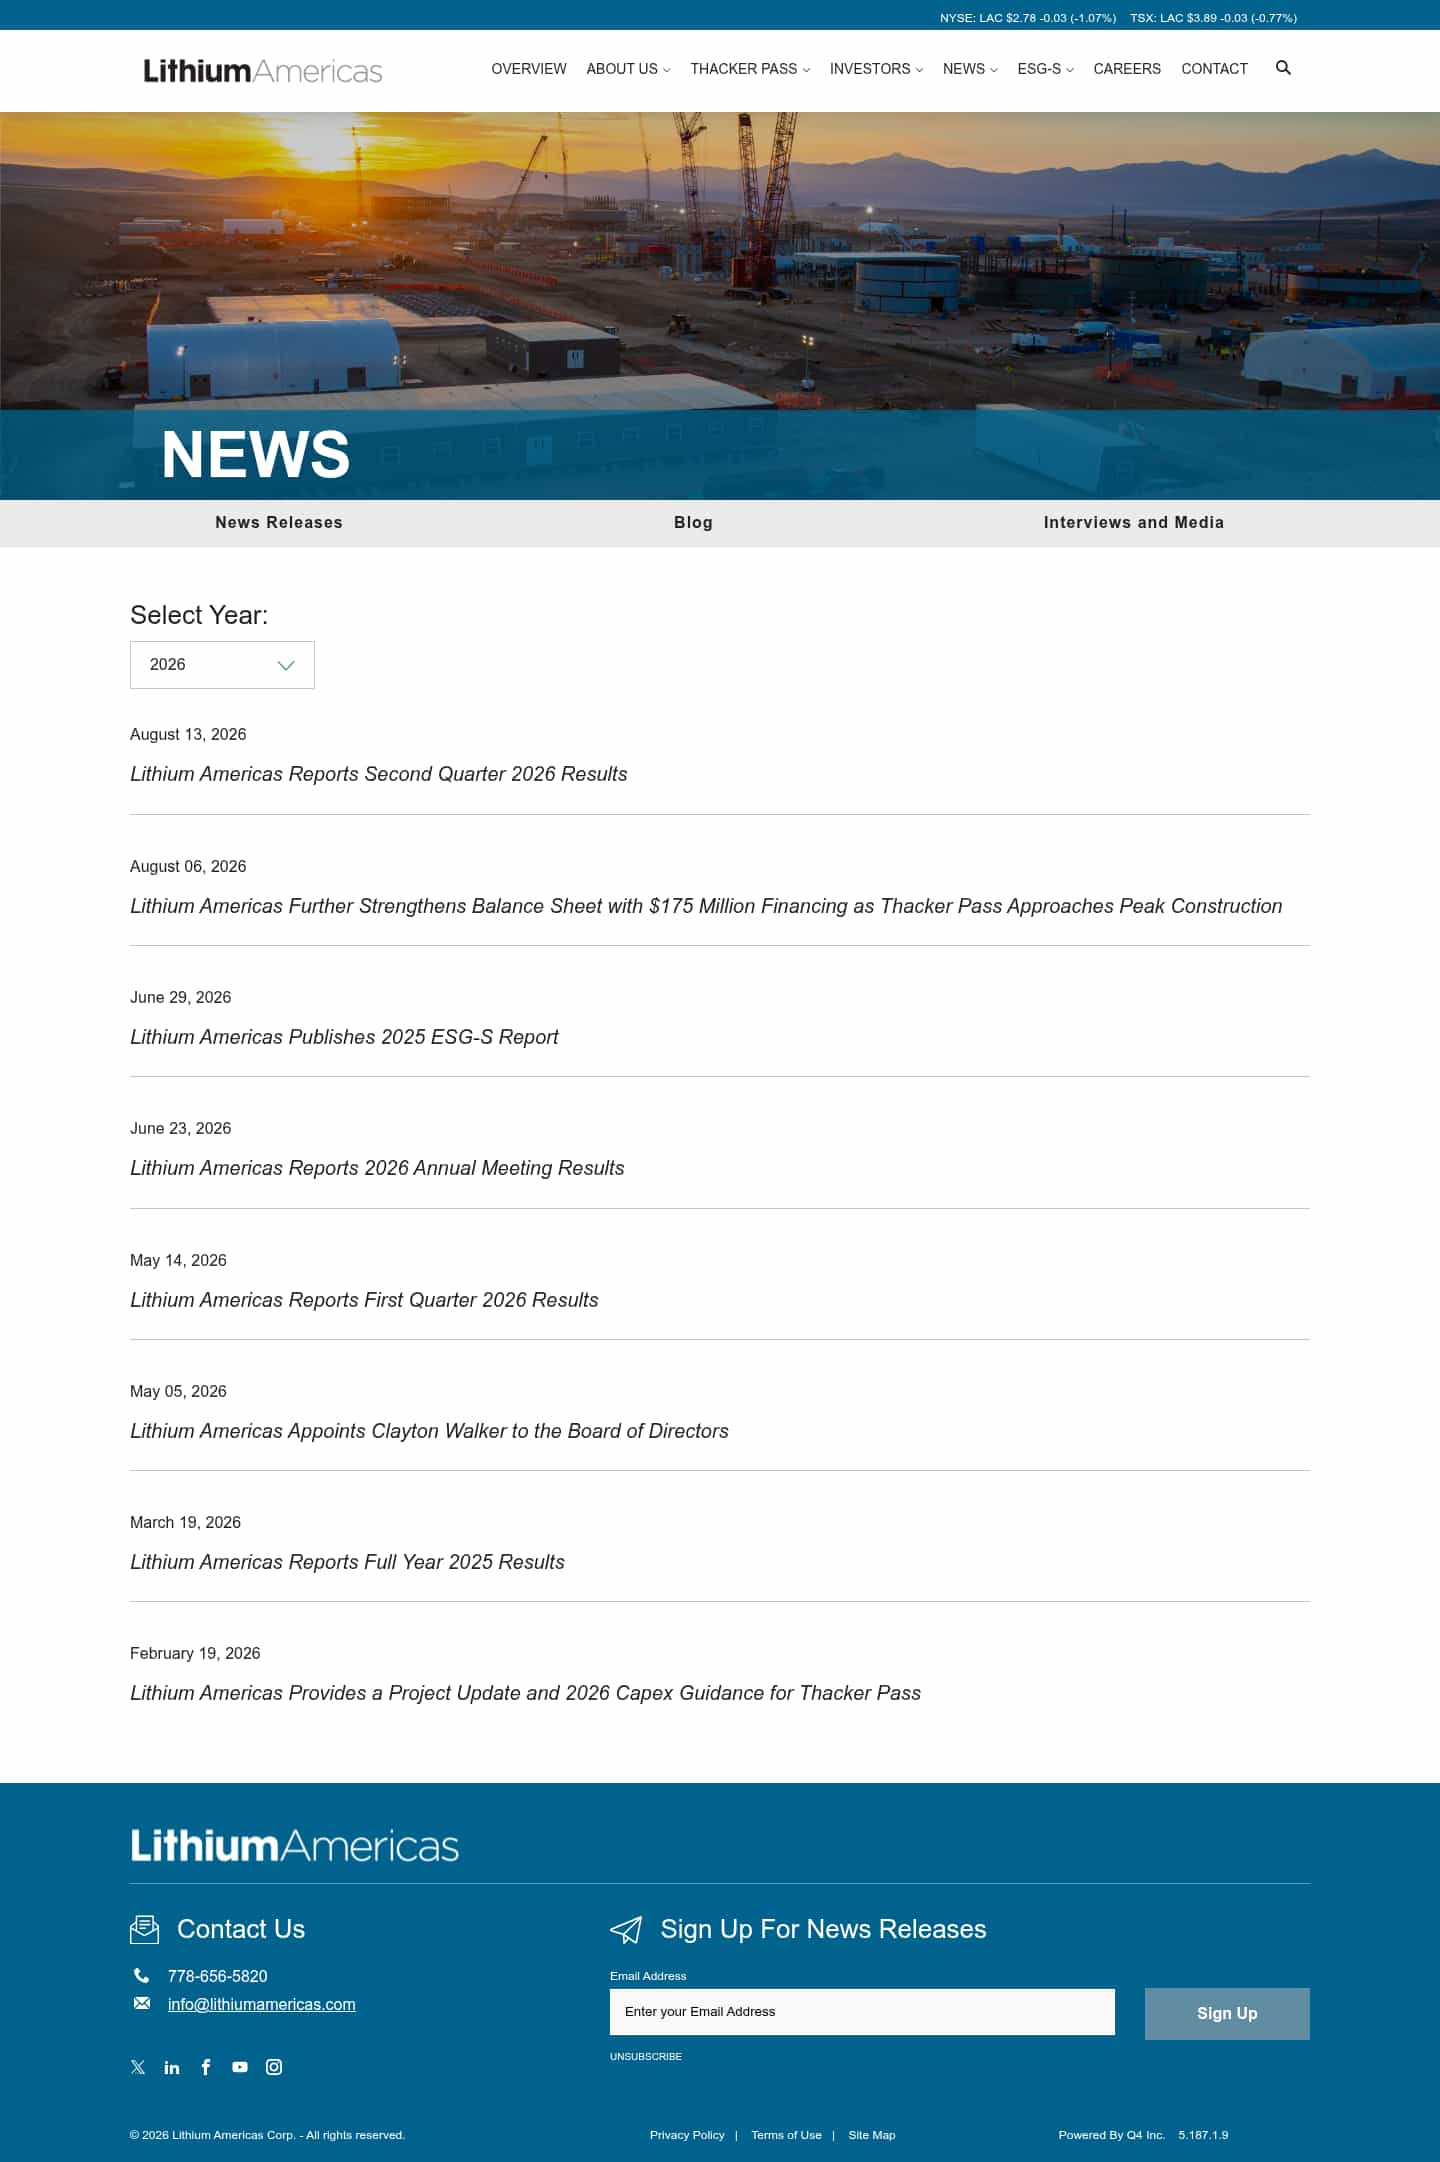The width and height of the screenshot is (1440, 2162).
Task: Click the Unsubscribe link
Action: pyautogui.click(x=646, y=2057)
